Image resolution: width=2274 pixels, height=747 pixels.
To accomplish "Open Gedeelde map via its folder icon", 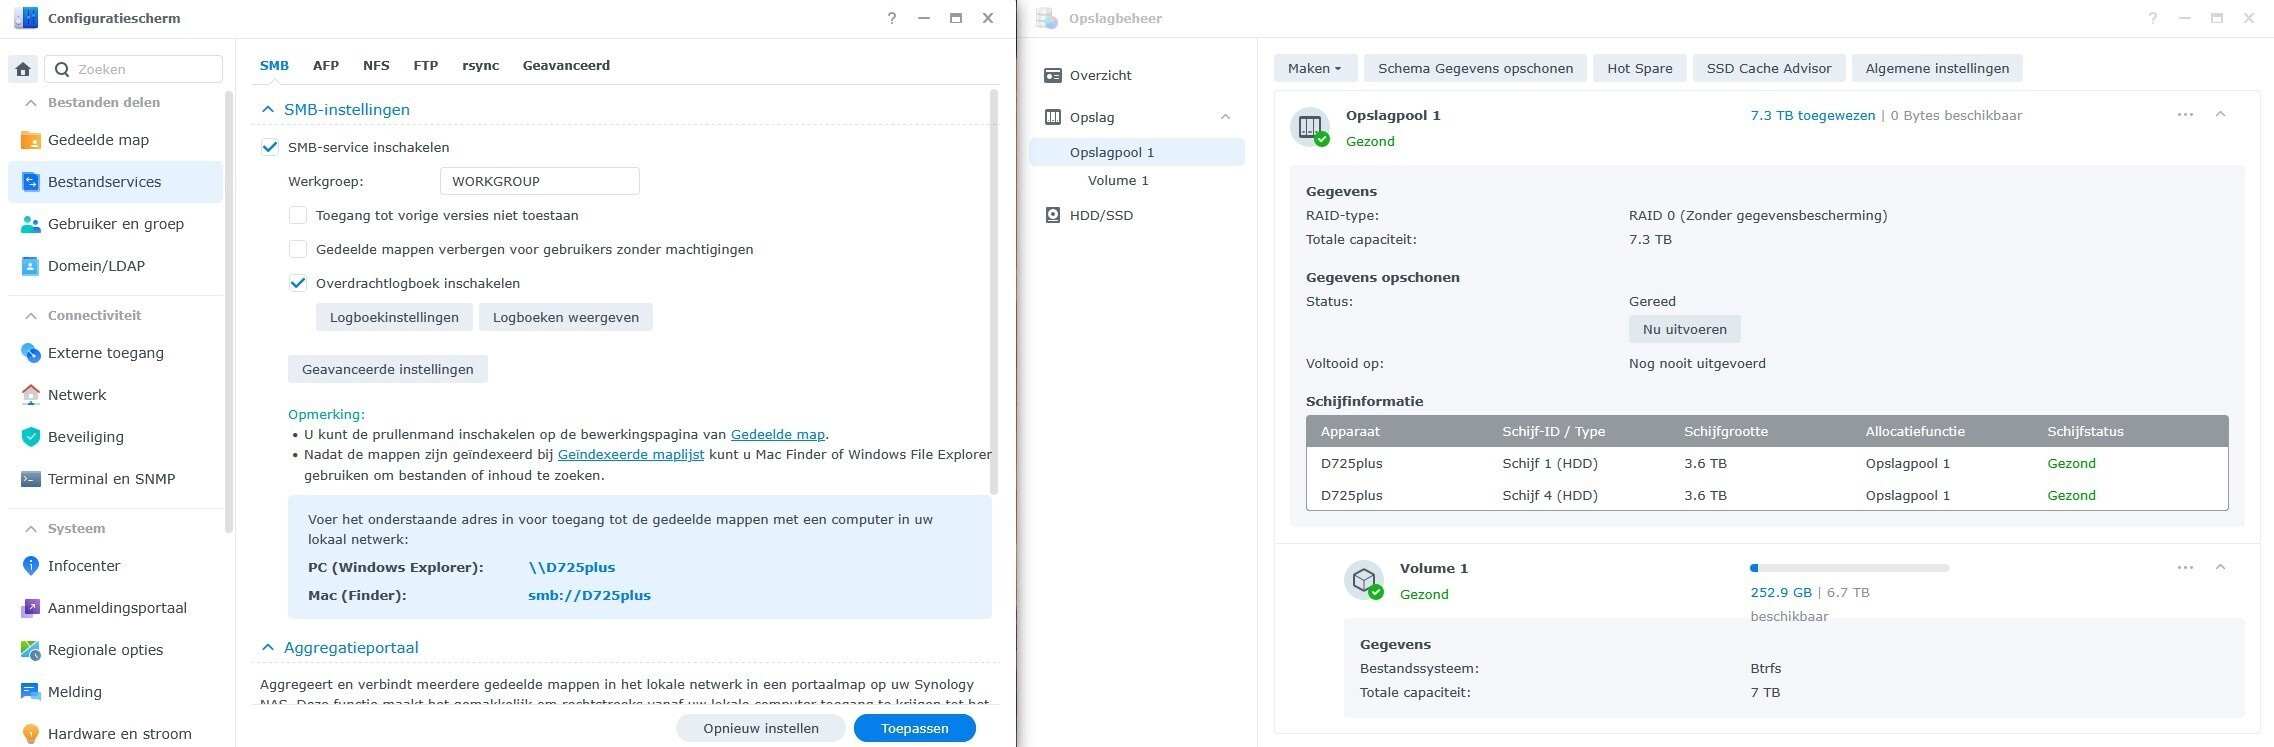I will pyautogui.click(x=31, y=140).
